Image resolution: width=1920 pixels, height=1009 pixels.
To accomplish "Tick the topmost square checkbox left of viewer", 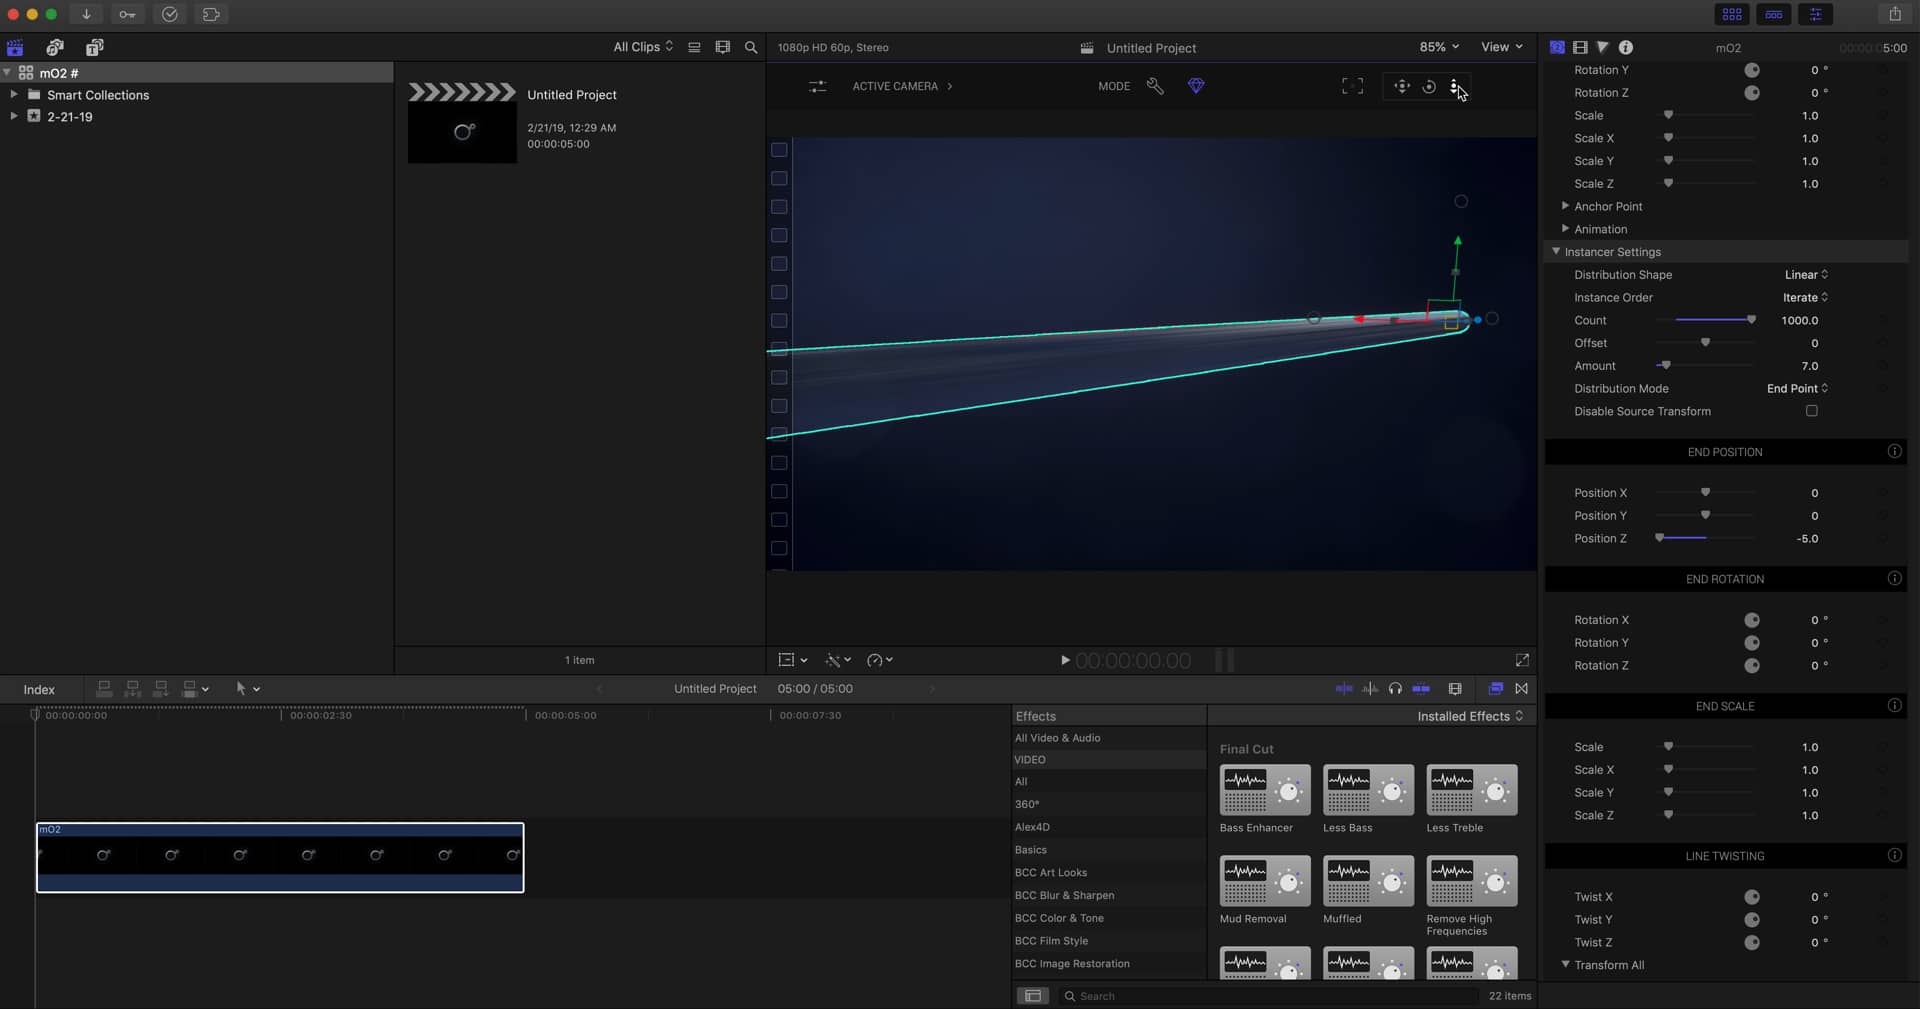I will tap(779, 150).
